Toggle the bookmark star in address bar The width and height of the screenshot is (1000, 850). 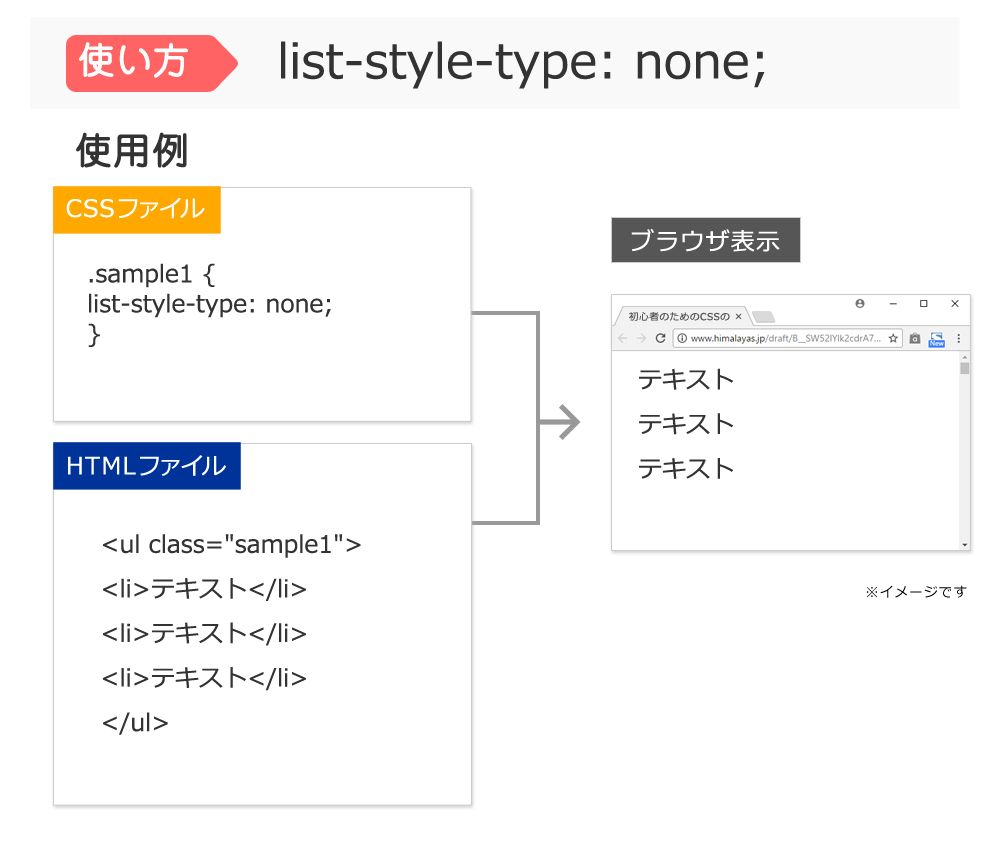(x=893, y=337)
